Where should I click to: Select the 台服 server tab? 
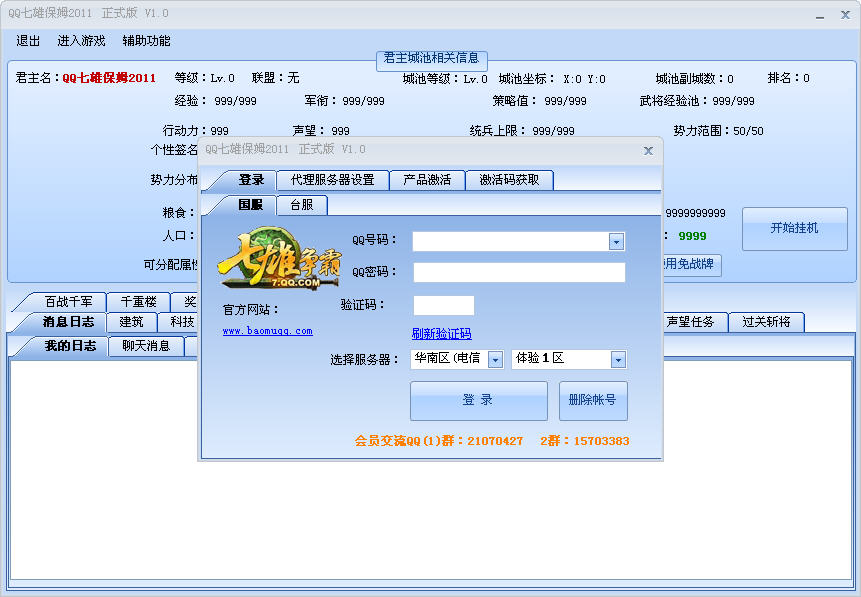pos(302,205)
